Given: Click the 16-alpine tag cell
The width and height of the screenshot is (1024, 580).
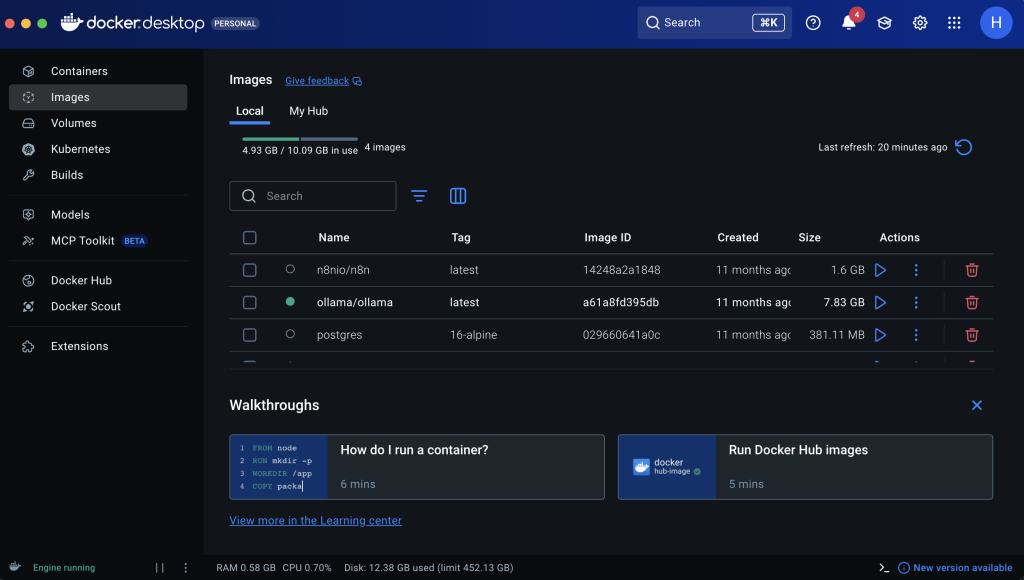Looking at the screenshot, I should click(x=473, y=335).
